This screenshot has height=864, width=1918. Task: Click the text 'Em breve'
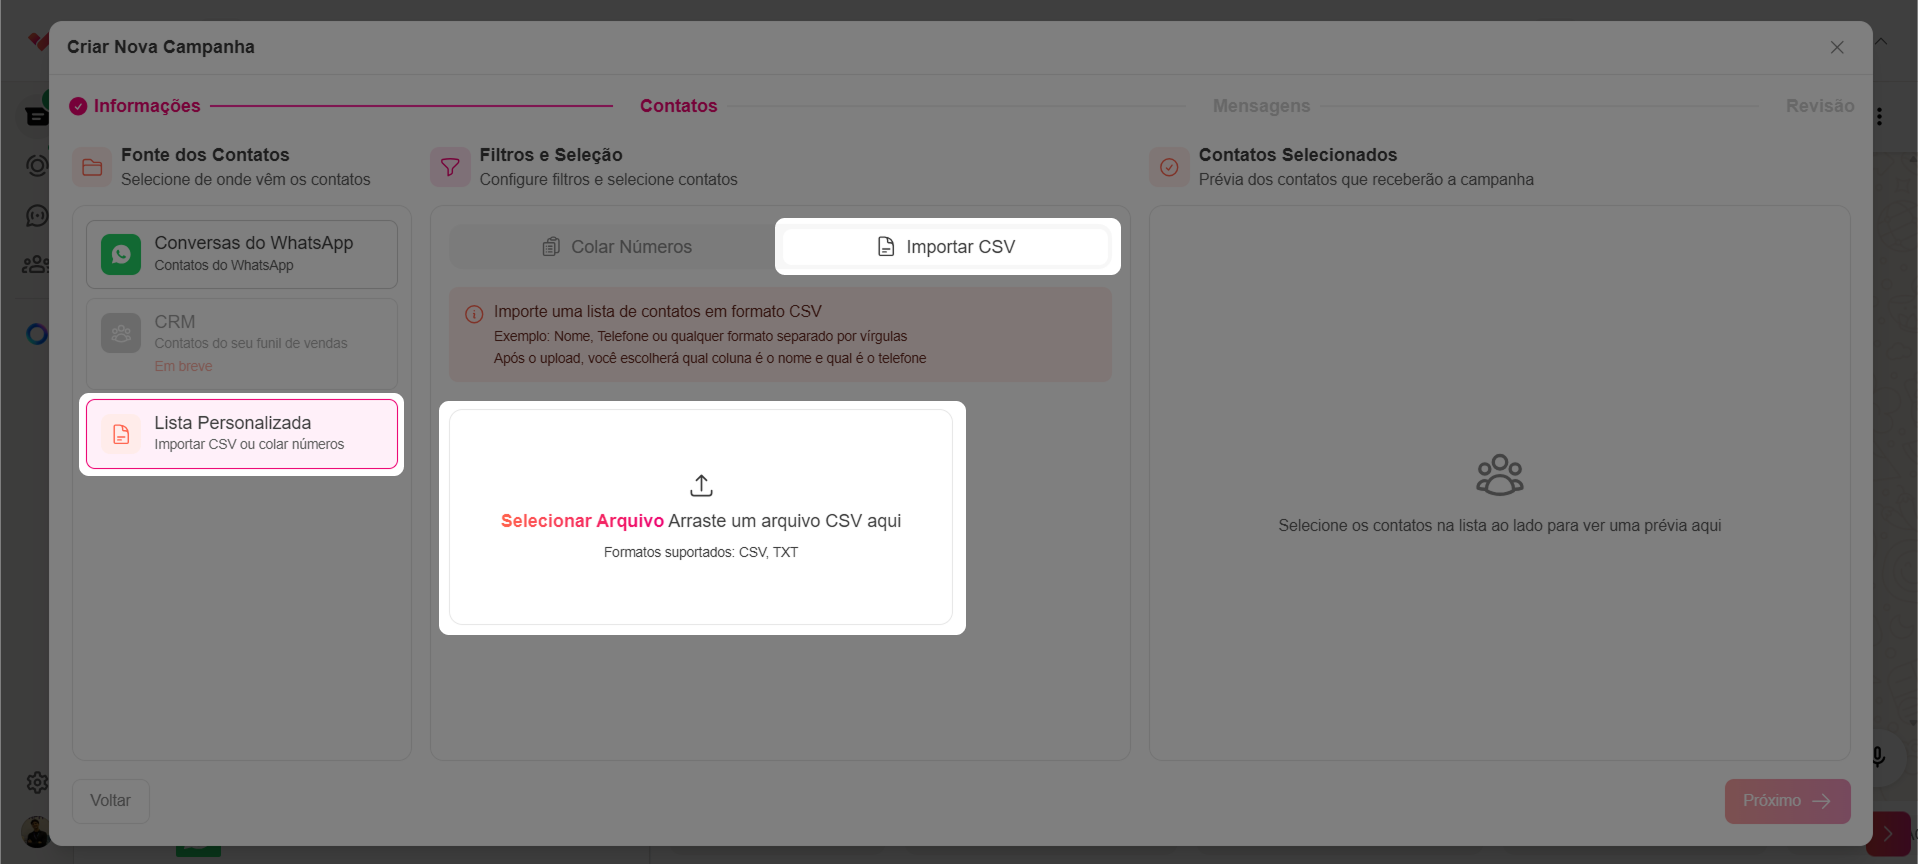click(x=183, y=366)
